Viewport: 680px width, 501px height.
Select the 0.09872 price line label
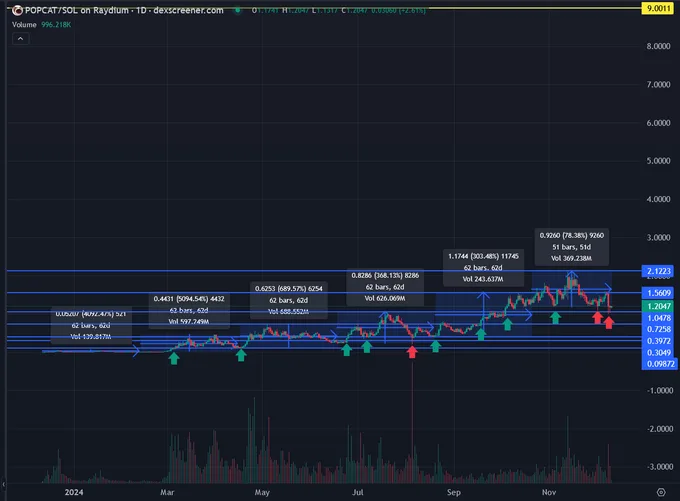tap(659, 364)
